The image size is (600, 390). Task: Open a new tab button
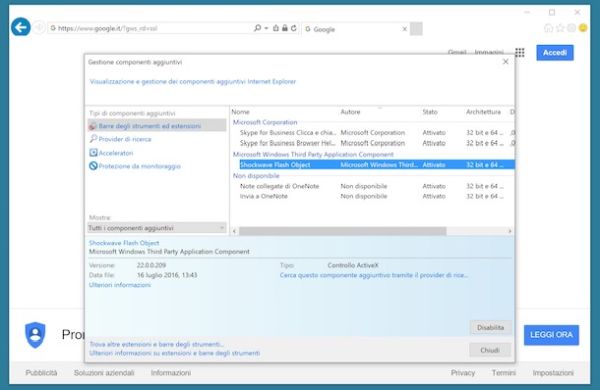(416, 29)
